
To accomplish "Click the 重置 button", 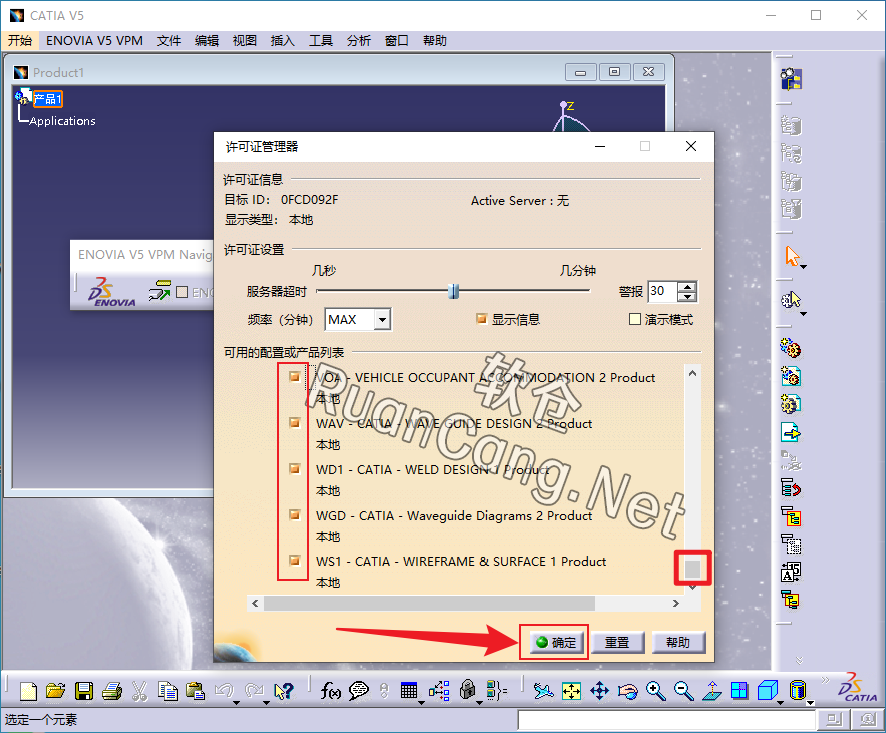I will coord(616,643).
